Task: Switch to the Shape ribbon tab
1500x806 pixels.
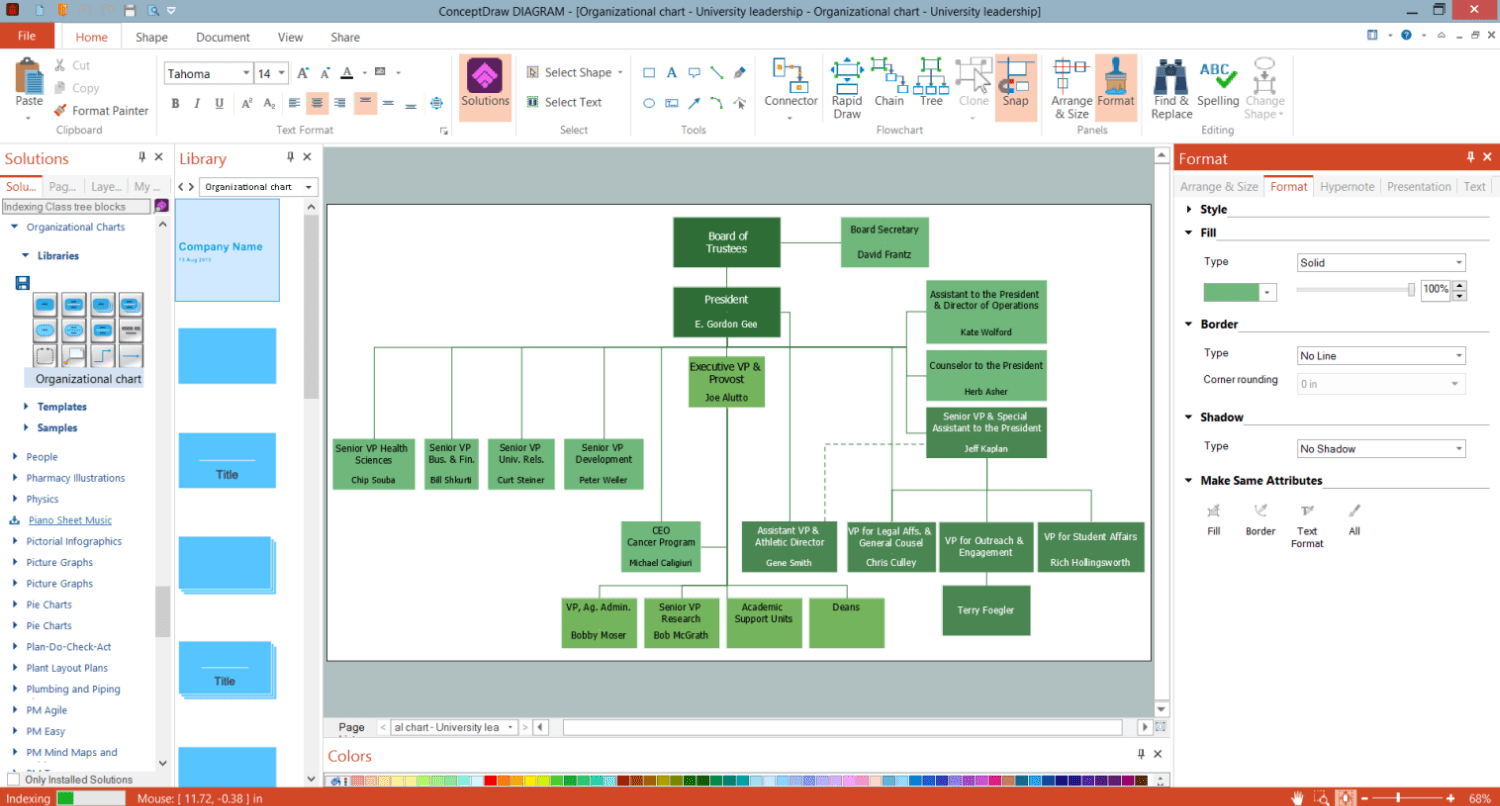Action: click(152, 37)
